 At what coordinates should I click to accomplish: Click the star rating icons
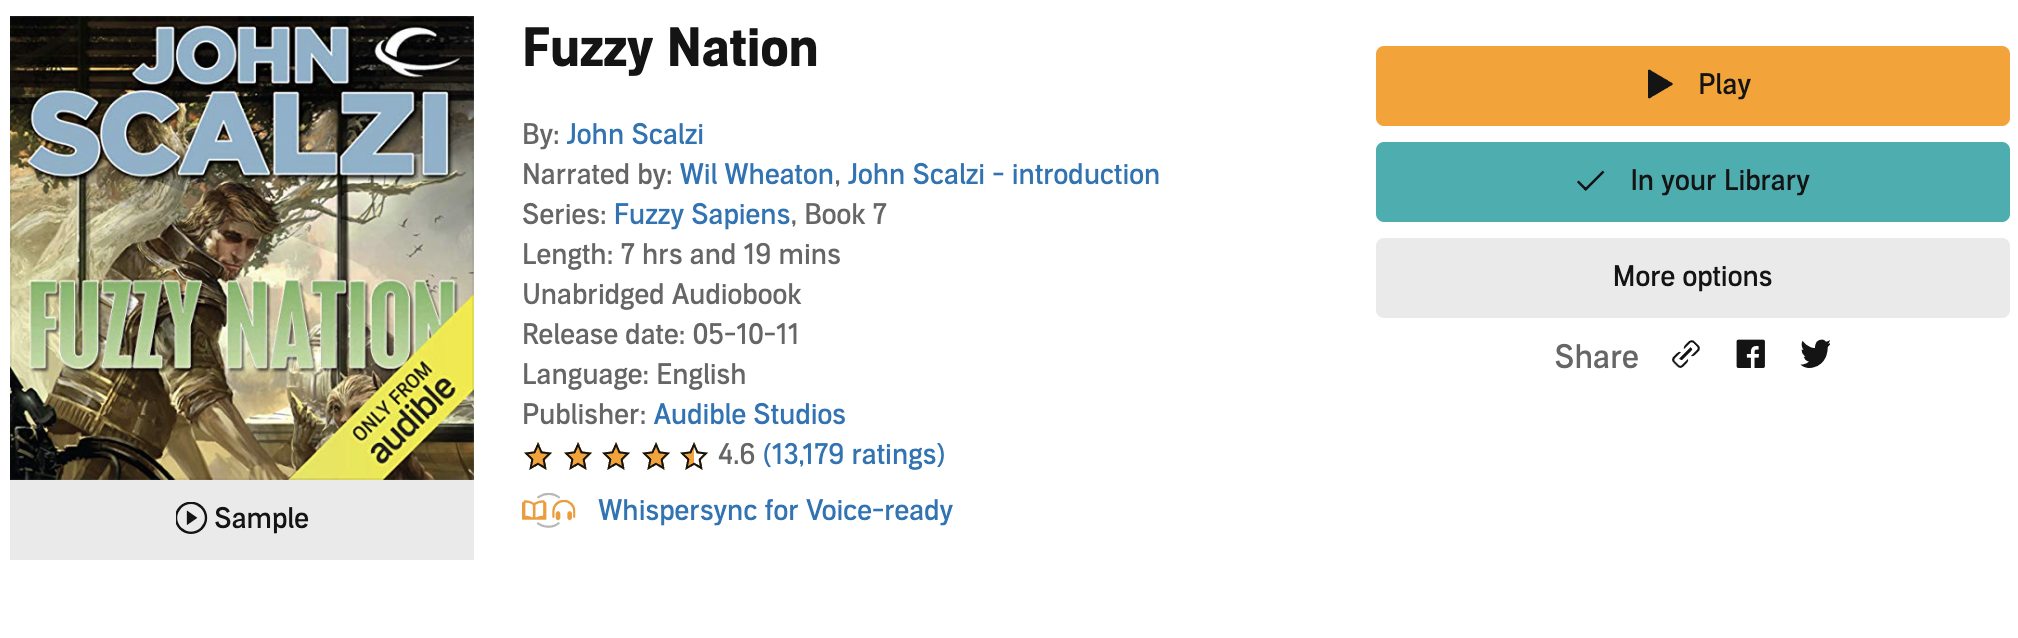615,457
